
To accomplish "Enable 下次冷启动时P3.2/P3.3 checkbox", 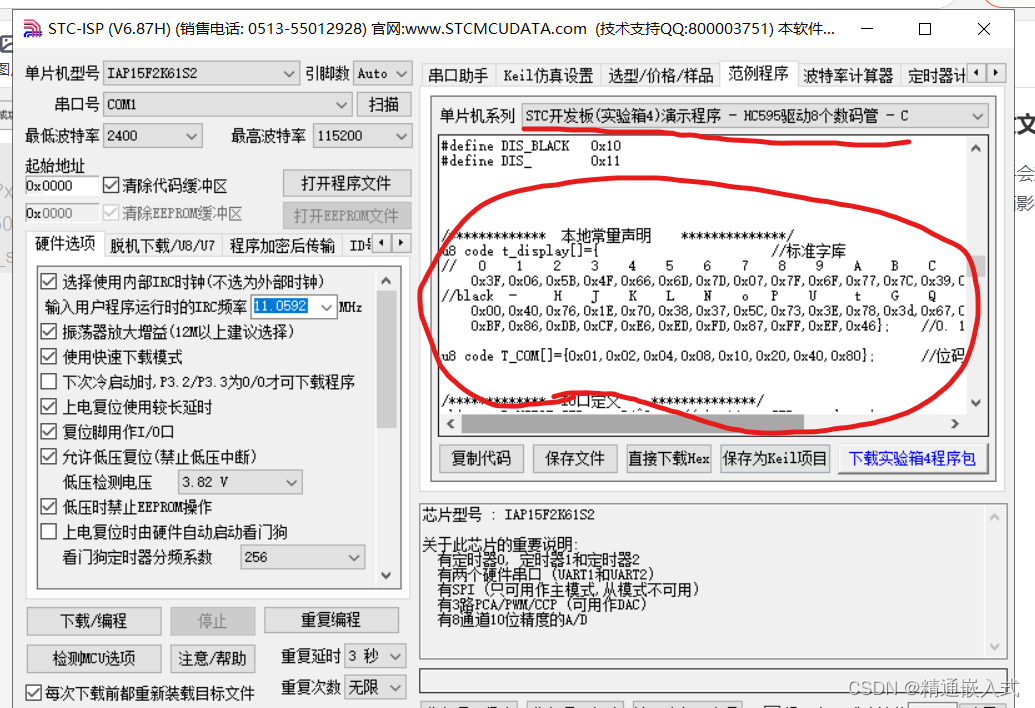I will point(48,381).
